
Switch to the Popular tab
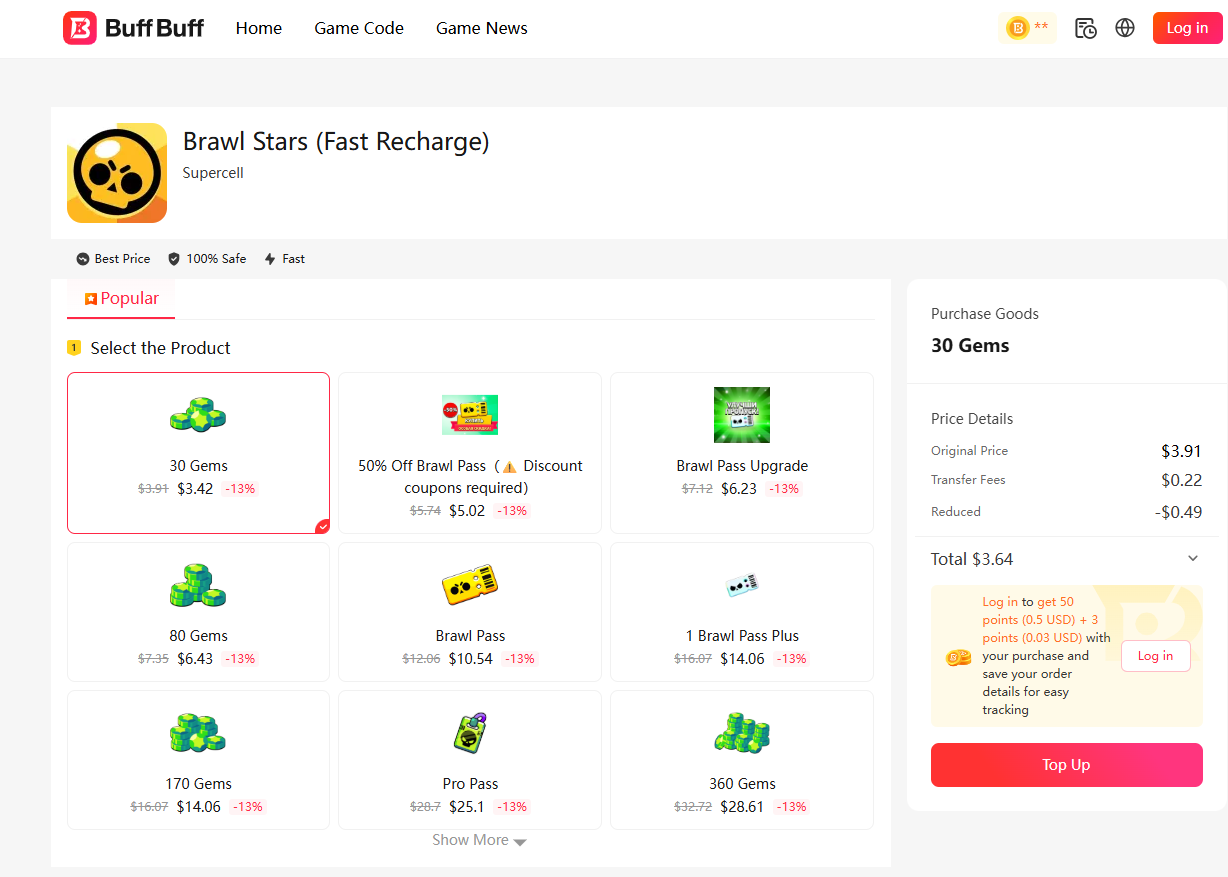pyautogui.click(x=122, y=298)
